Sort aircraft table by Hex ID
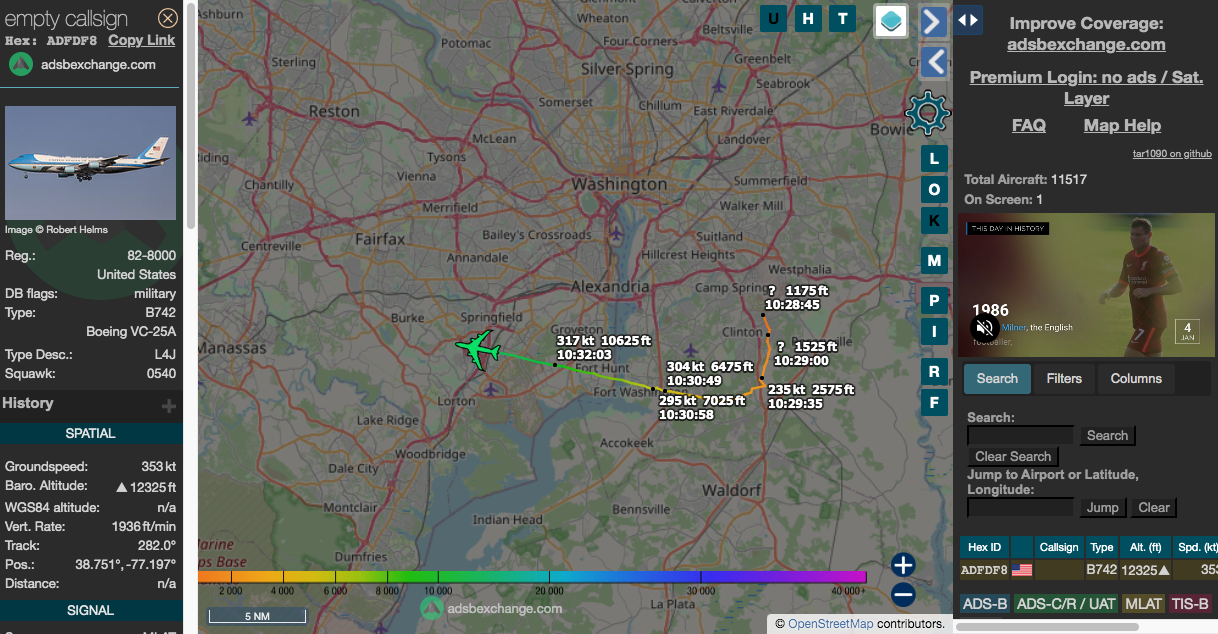Screen dimensions: 1218x634 pyautogui.click(x=984, y=547)
